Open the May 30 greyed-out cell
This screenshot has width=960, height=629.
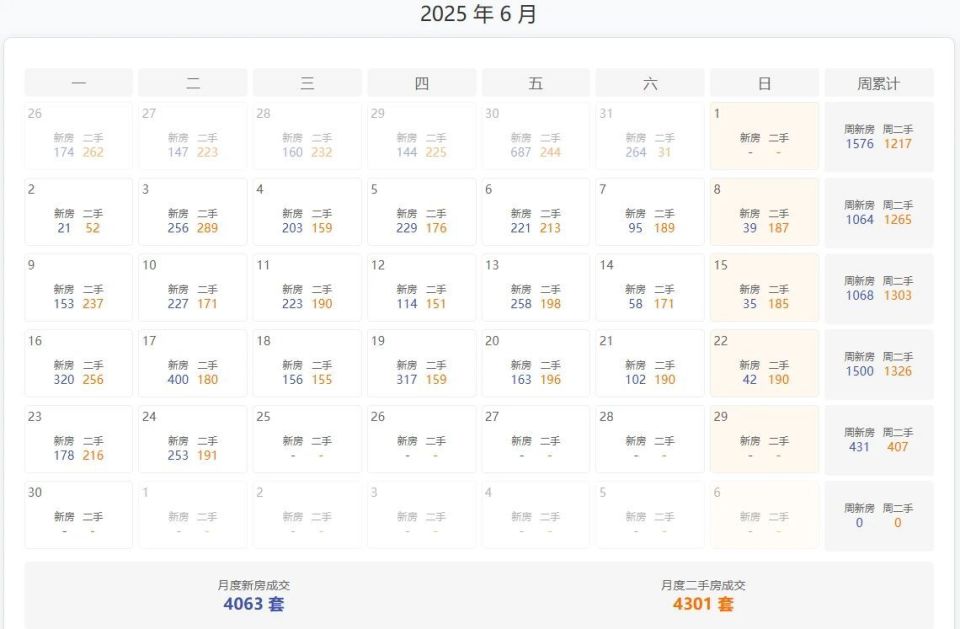tap(536, 136)
